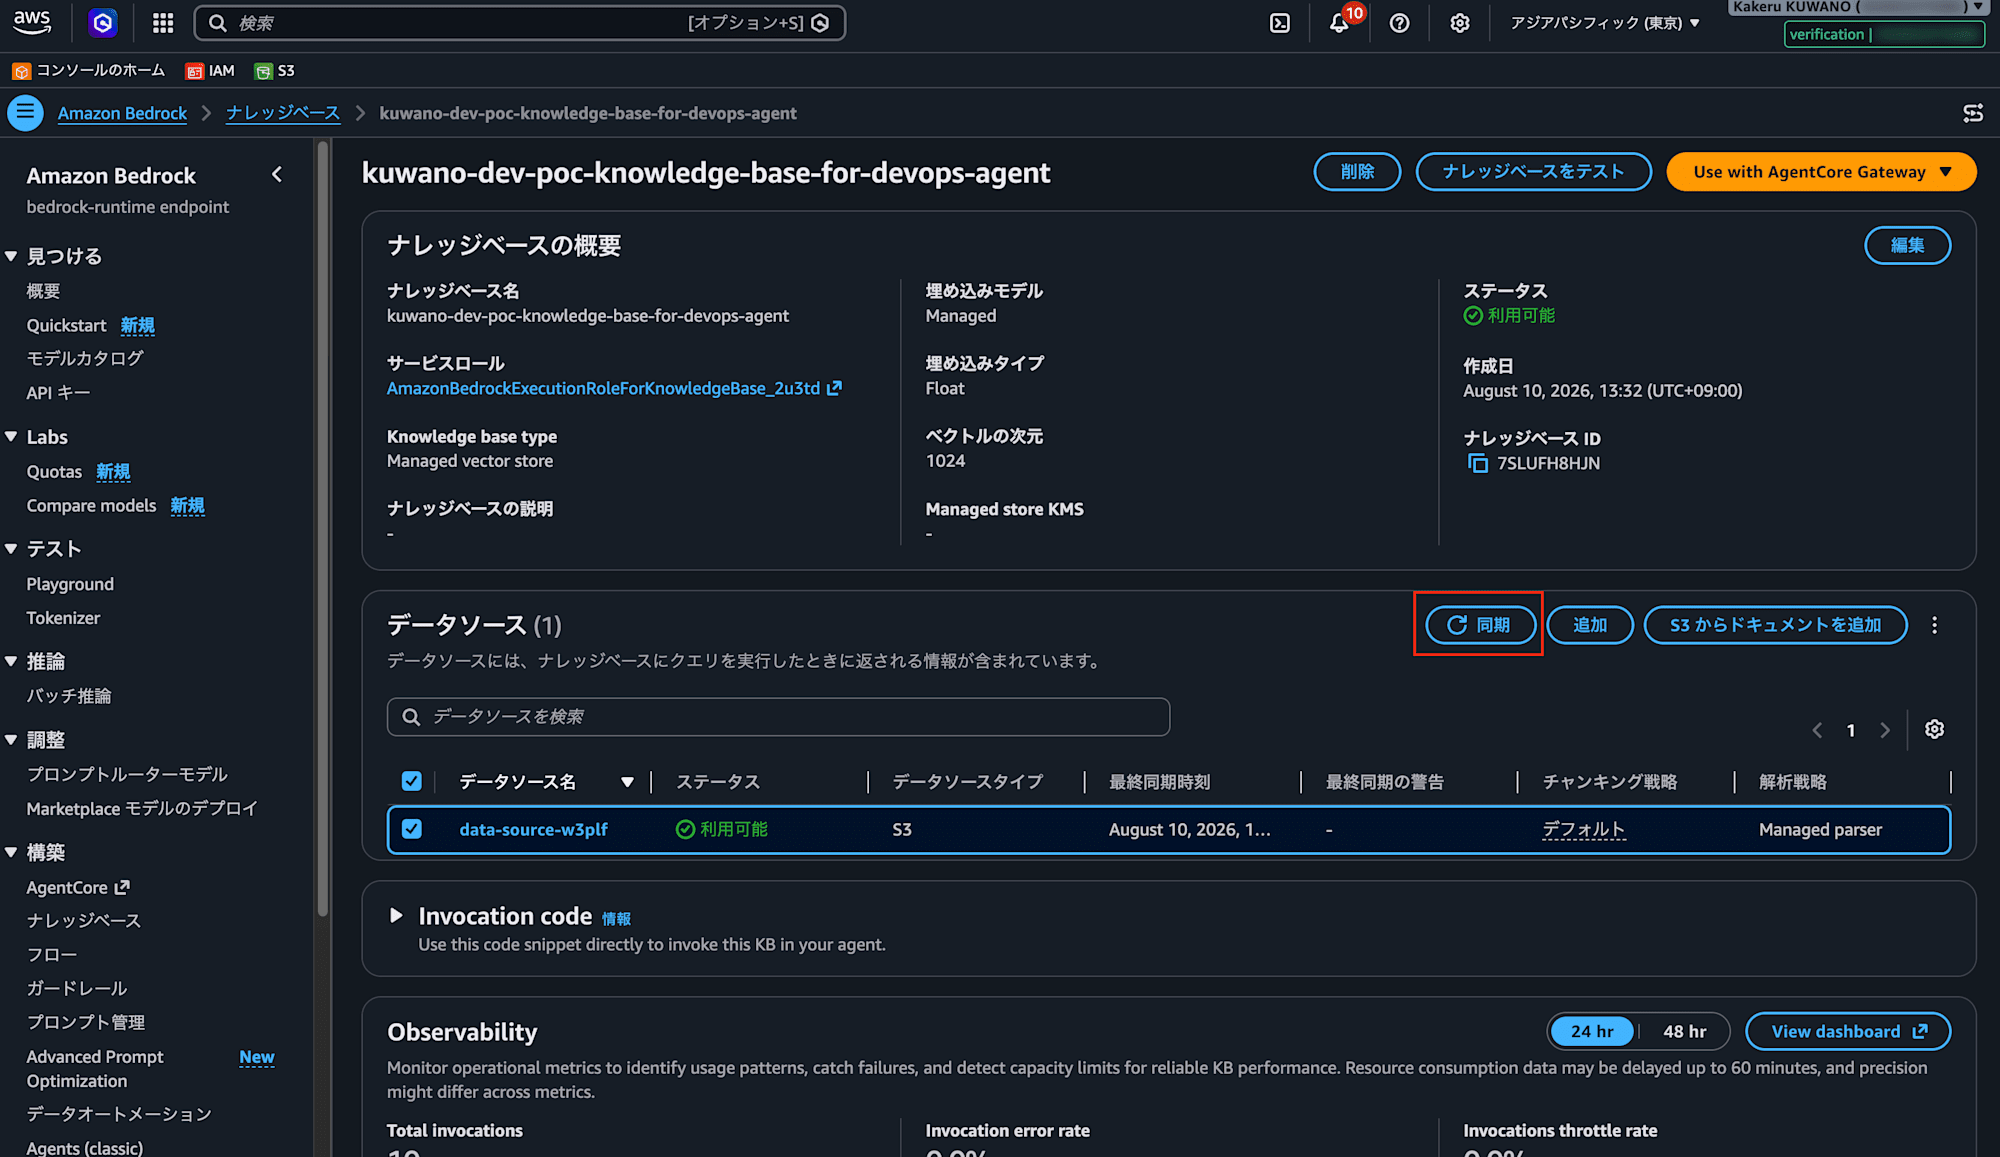Collapse the 見つける sidebar section
2000x1157 pixels.
pyautogui.click(x=11, y=256)
